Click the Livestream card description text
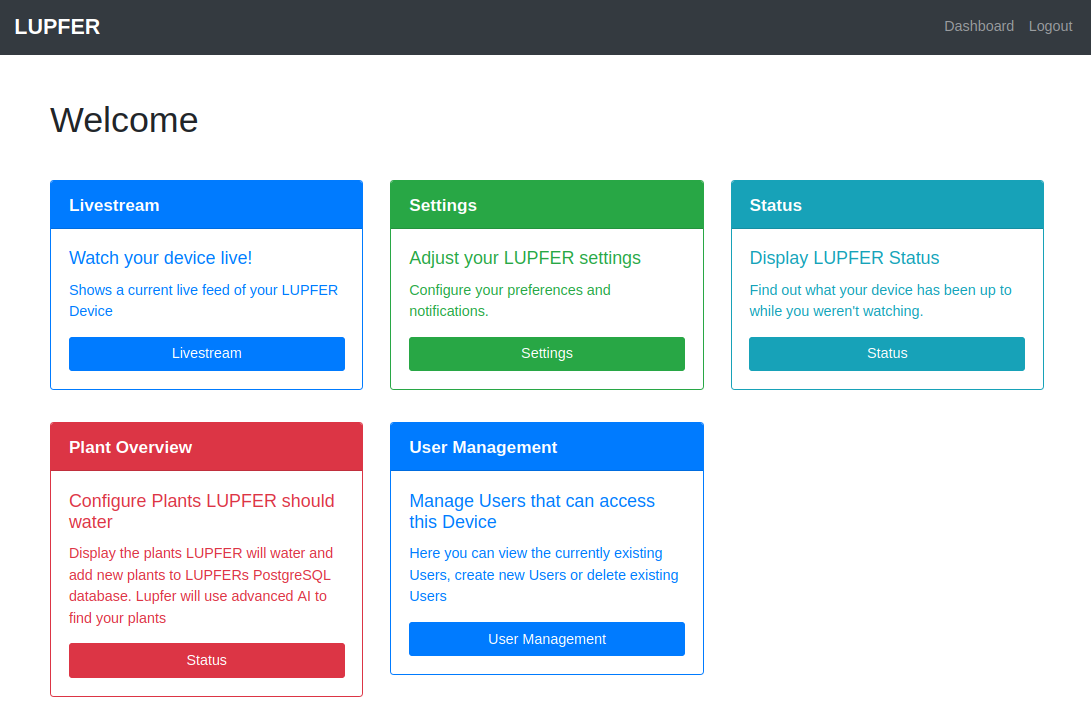The width and height of the screenshot is (1091, 706). 202,300
